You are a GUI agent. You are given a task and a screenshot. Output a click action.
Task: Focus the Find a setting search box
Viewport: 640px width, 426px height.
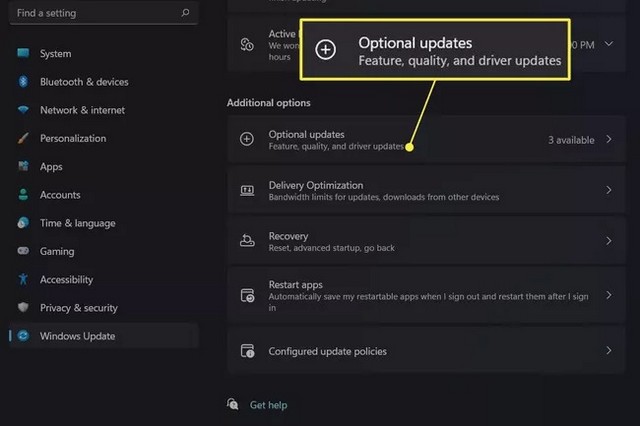coord(104,13)
